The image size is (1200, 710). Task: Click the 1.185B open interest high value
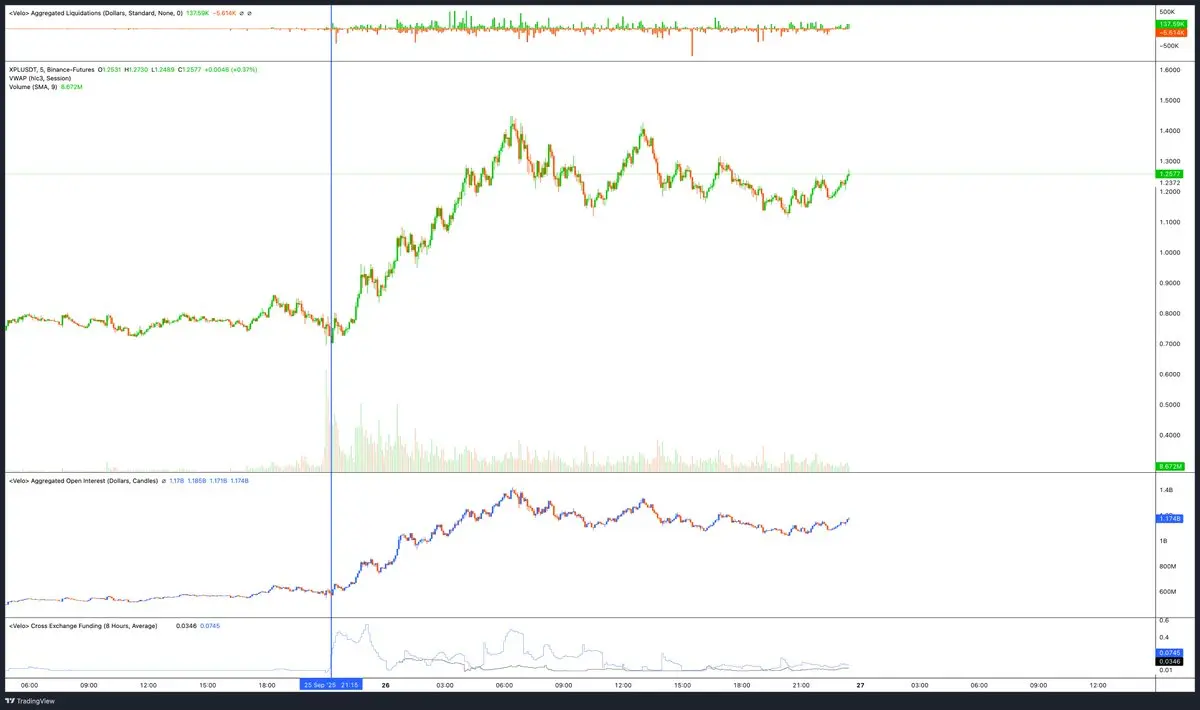198,481
